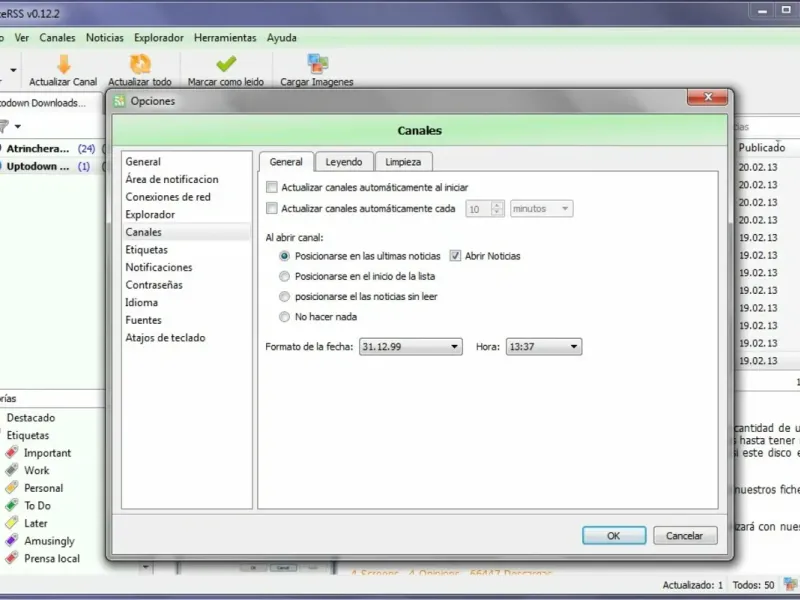Click the Actualizar Canal download arrow icon
800x600 pixels.
(64, 64)
